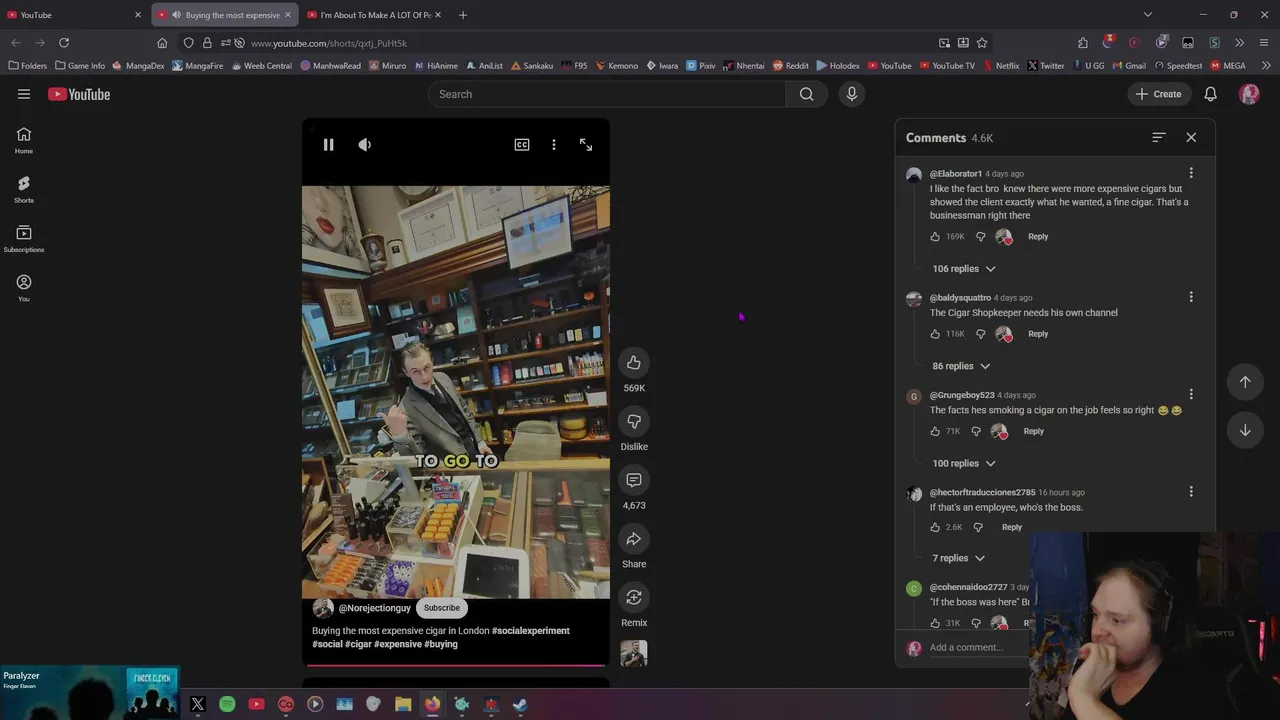Pause the Shorts video
Screen dimensions: 1280x720
[328, 145]
